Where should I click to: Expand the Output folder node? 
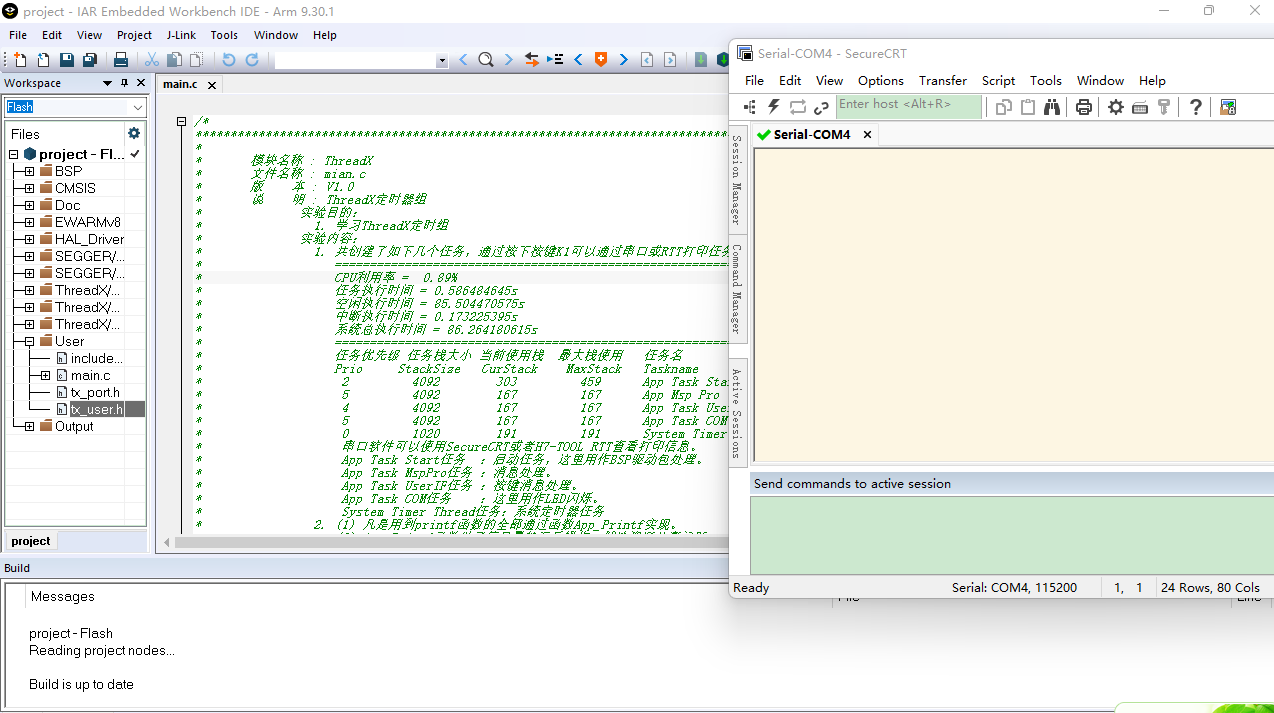29,426
